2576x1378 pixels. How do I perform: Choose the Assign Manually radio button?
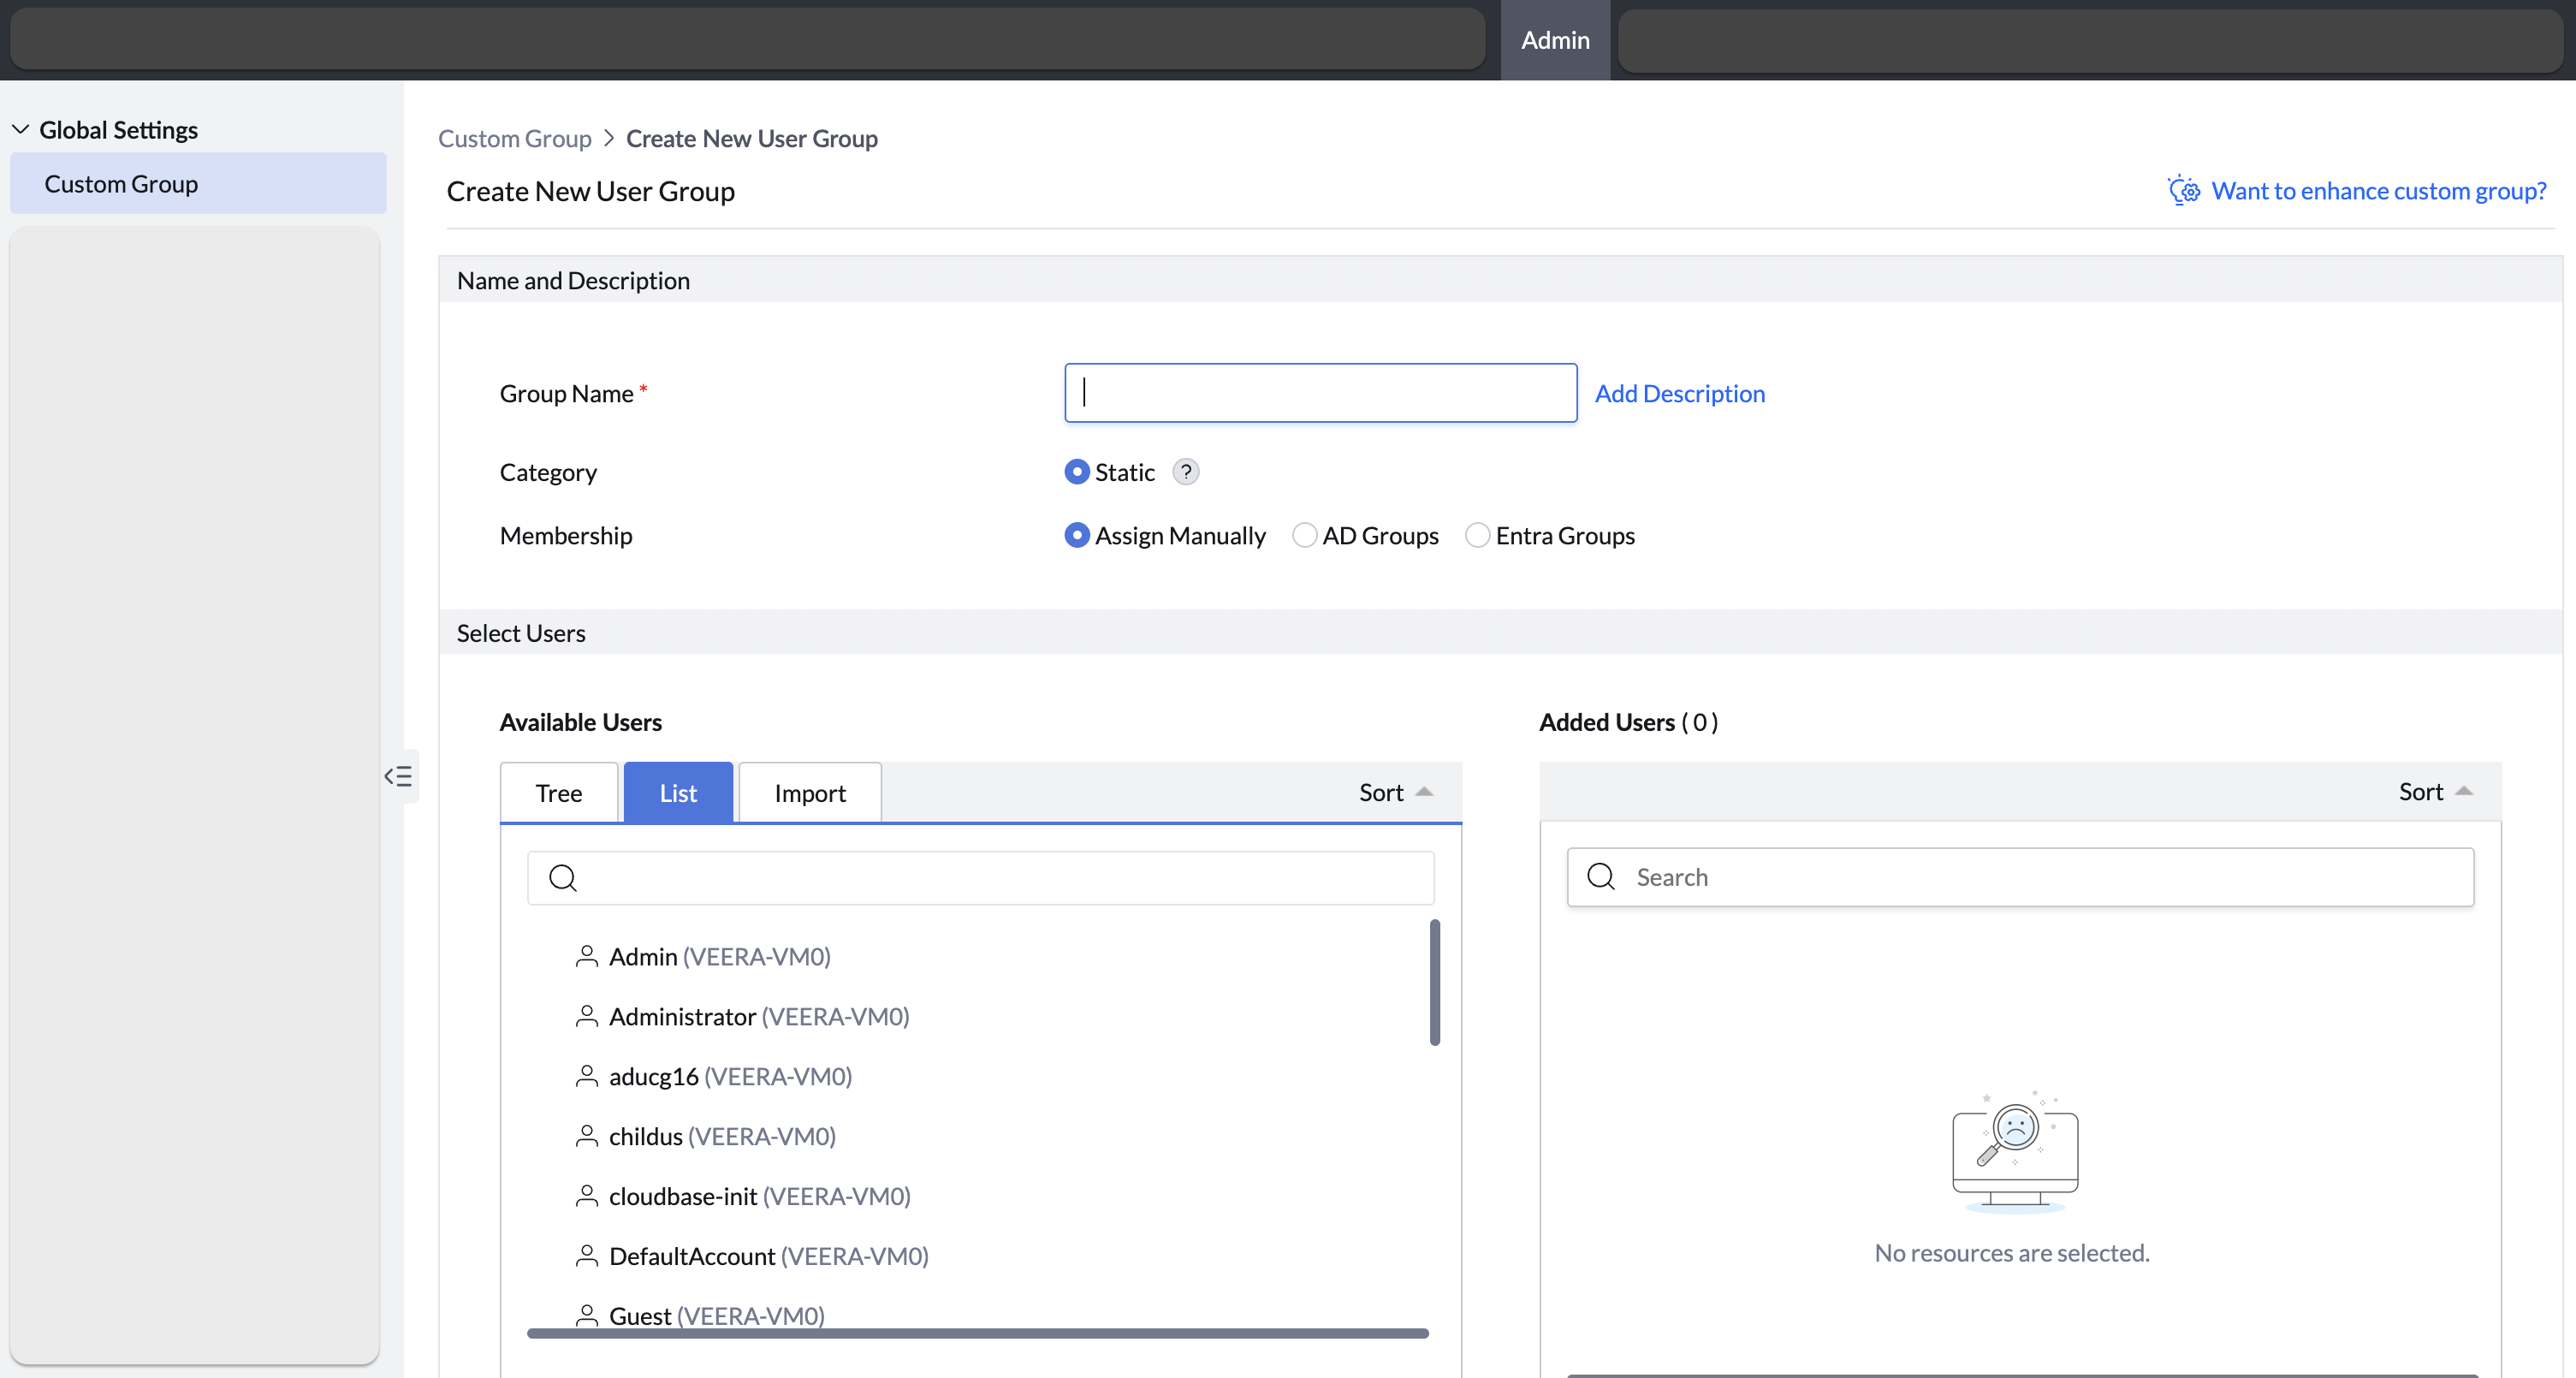[x=1076, y=535]
